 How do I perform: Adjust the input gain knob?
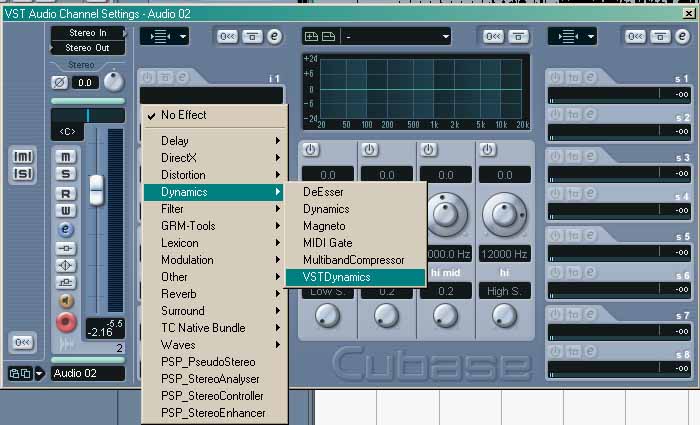[113, 81]
